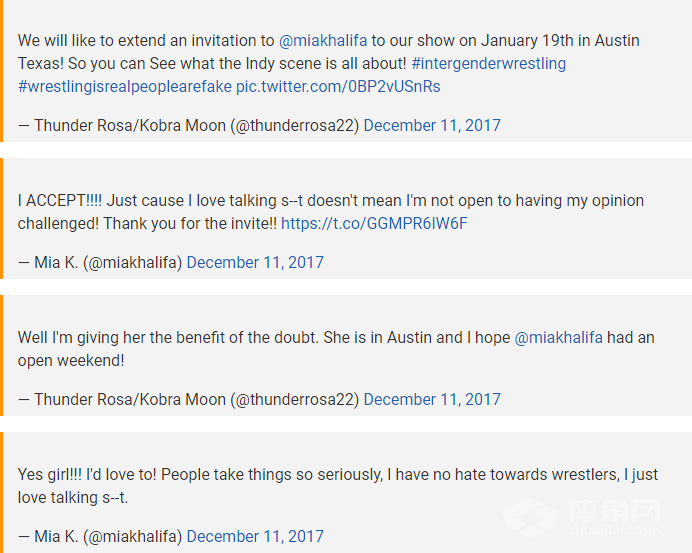Open Mia K. 'I ACCEPT' tweet's date link

255,263
